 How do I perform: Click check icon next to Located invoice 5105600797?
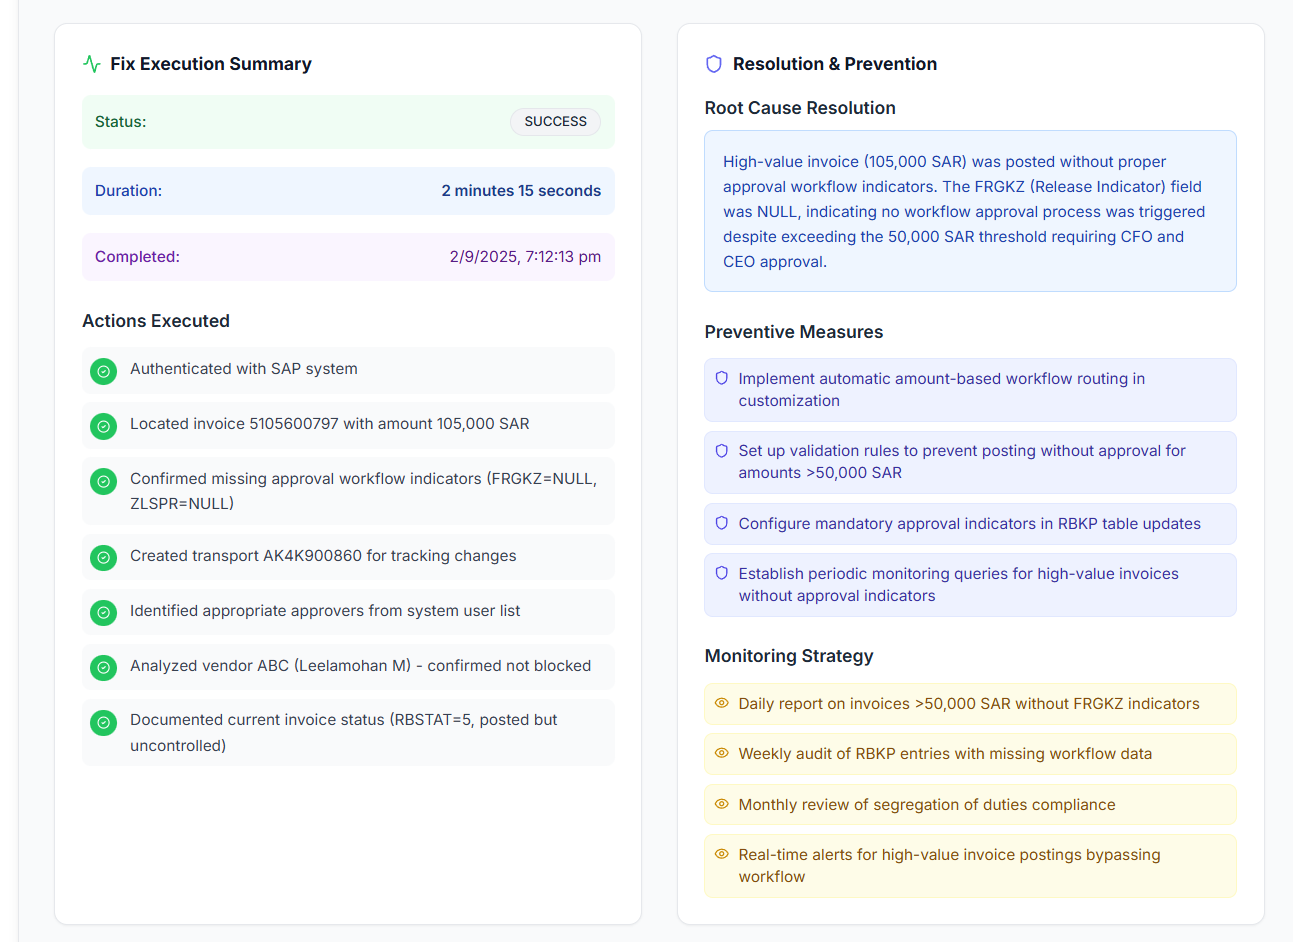104,426
